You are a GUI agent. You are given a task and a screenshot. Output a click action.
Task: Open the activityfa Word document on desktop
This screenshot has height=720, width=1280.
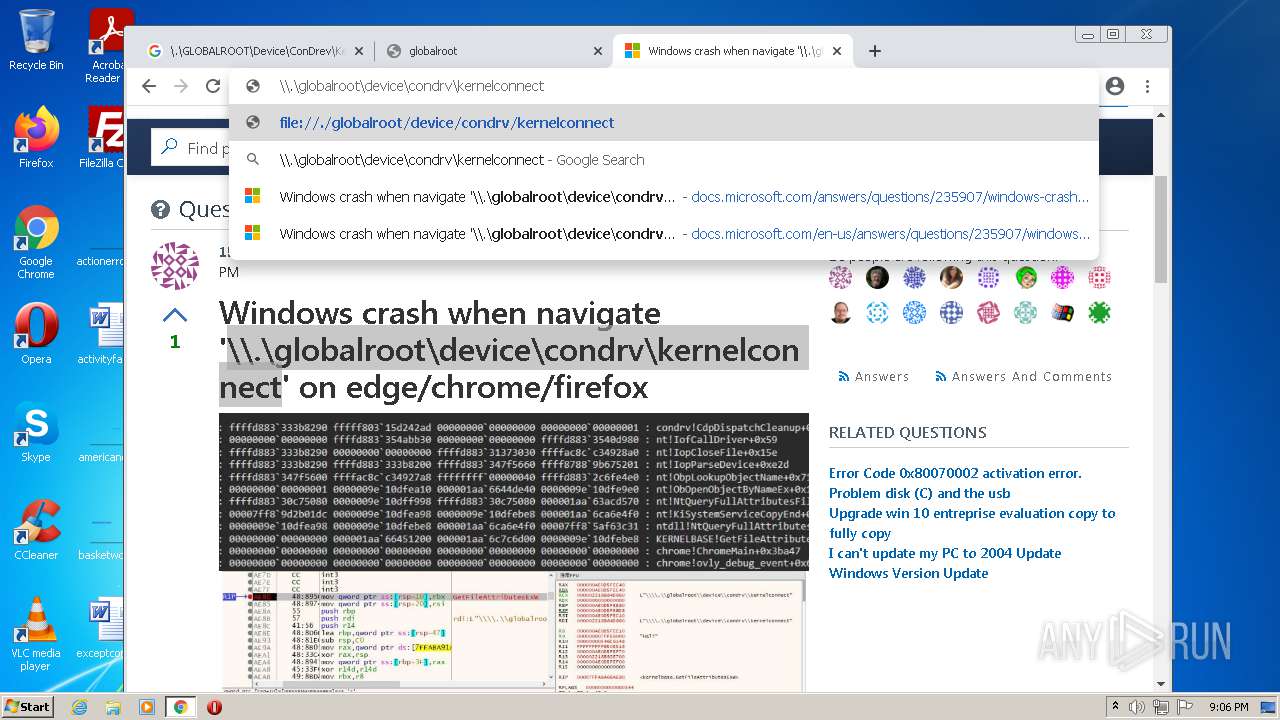101,334
